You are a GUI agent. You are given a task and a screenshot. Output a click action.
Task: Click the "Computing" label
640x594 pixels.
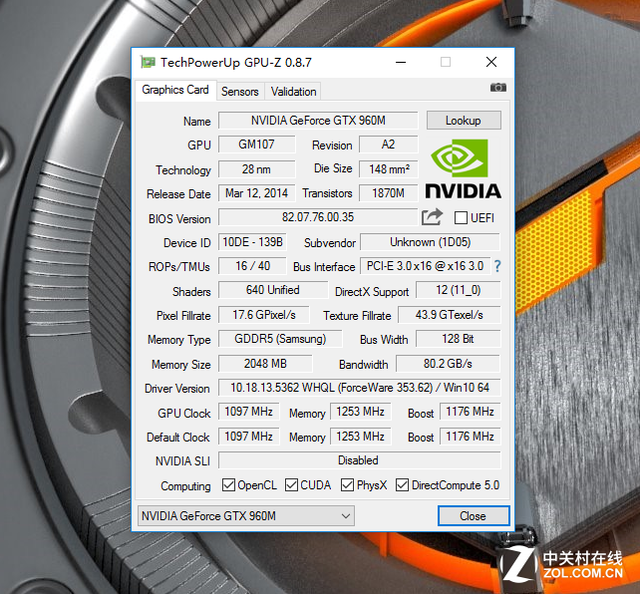(186, 486)
